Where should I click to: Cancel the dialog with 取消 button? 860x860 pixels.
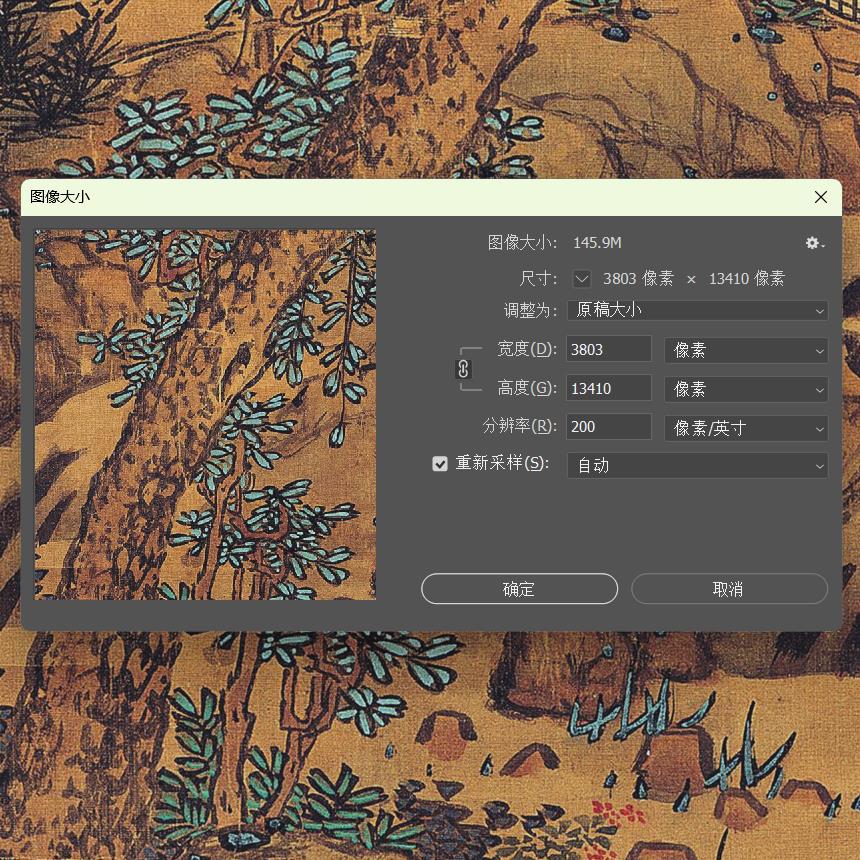click(729, 589)
